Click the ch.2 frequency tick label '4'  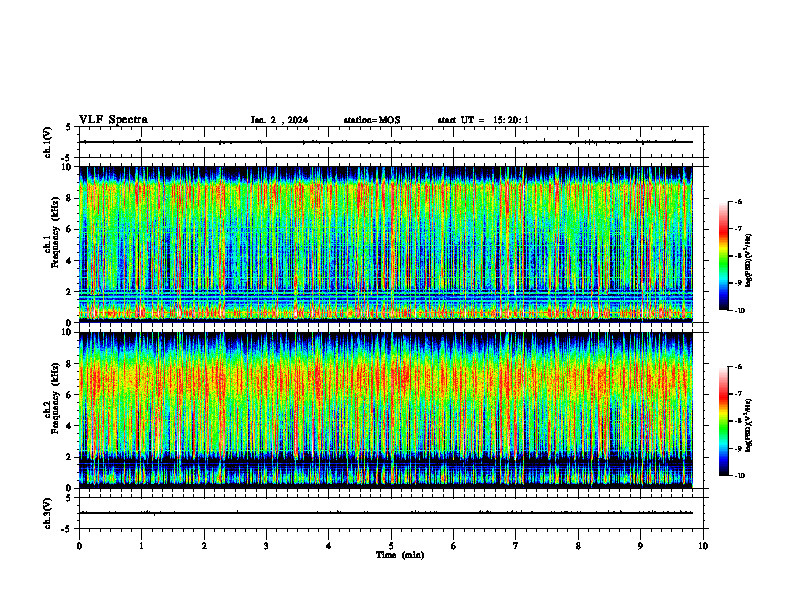pos(70,426)
